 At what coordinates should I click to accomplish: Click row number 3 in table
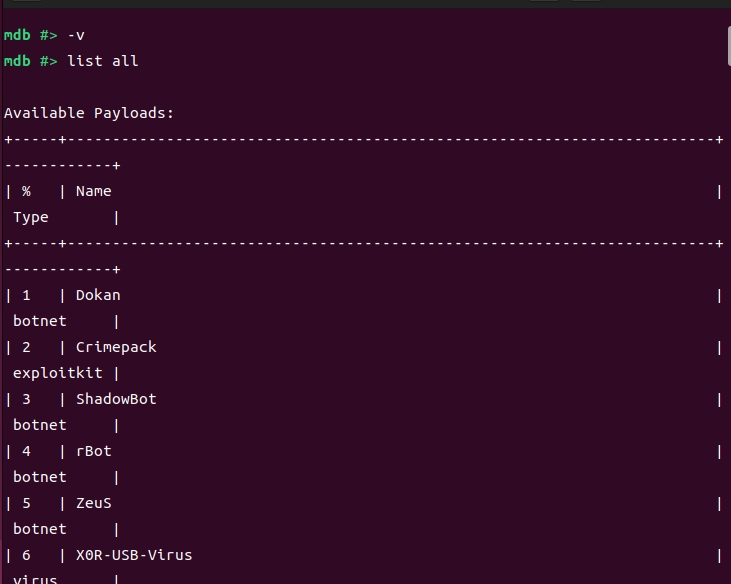click(x=26, y=399)
